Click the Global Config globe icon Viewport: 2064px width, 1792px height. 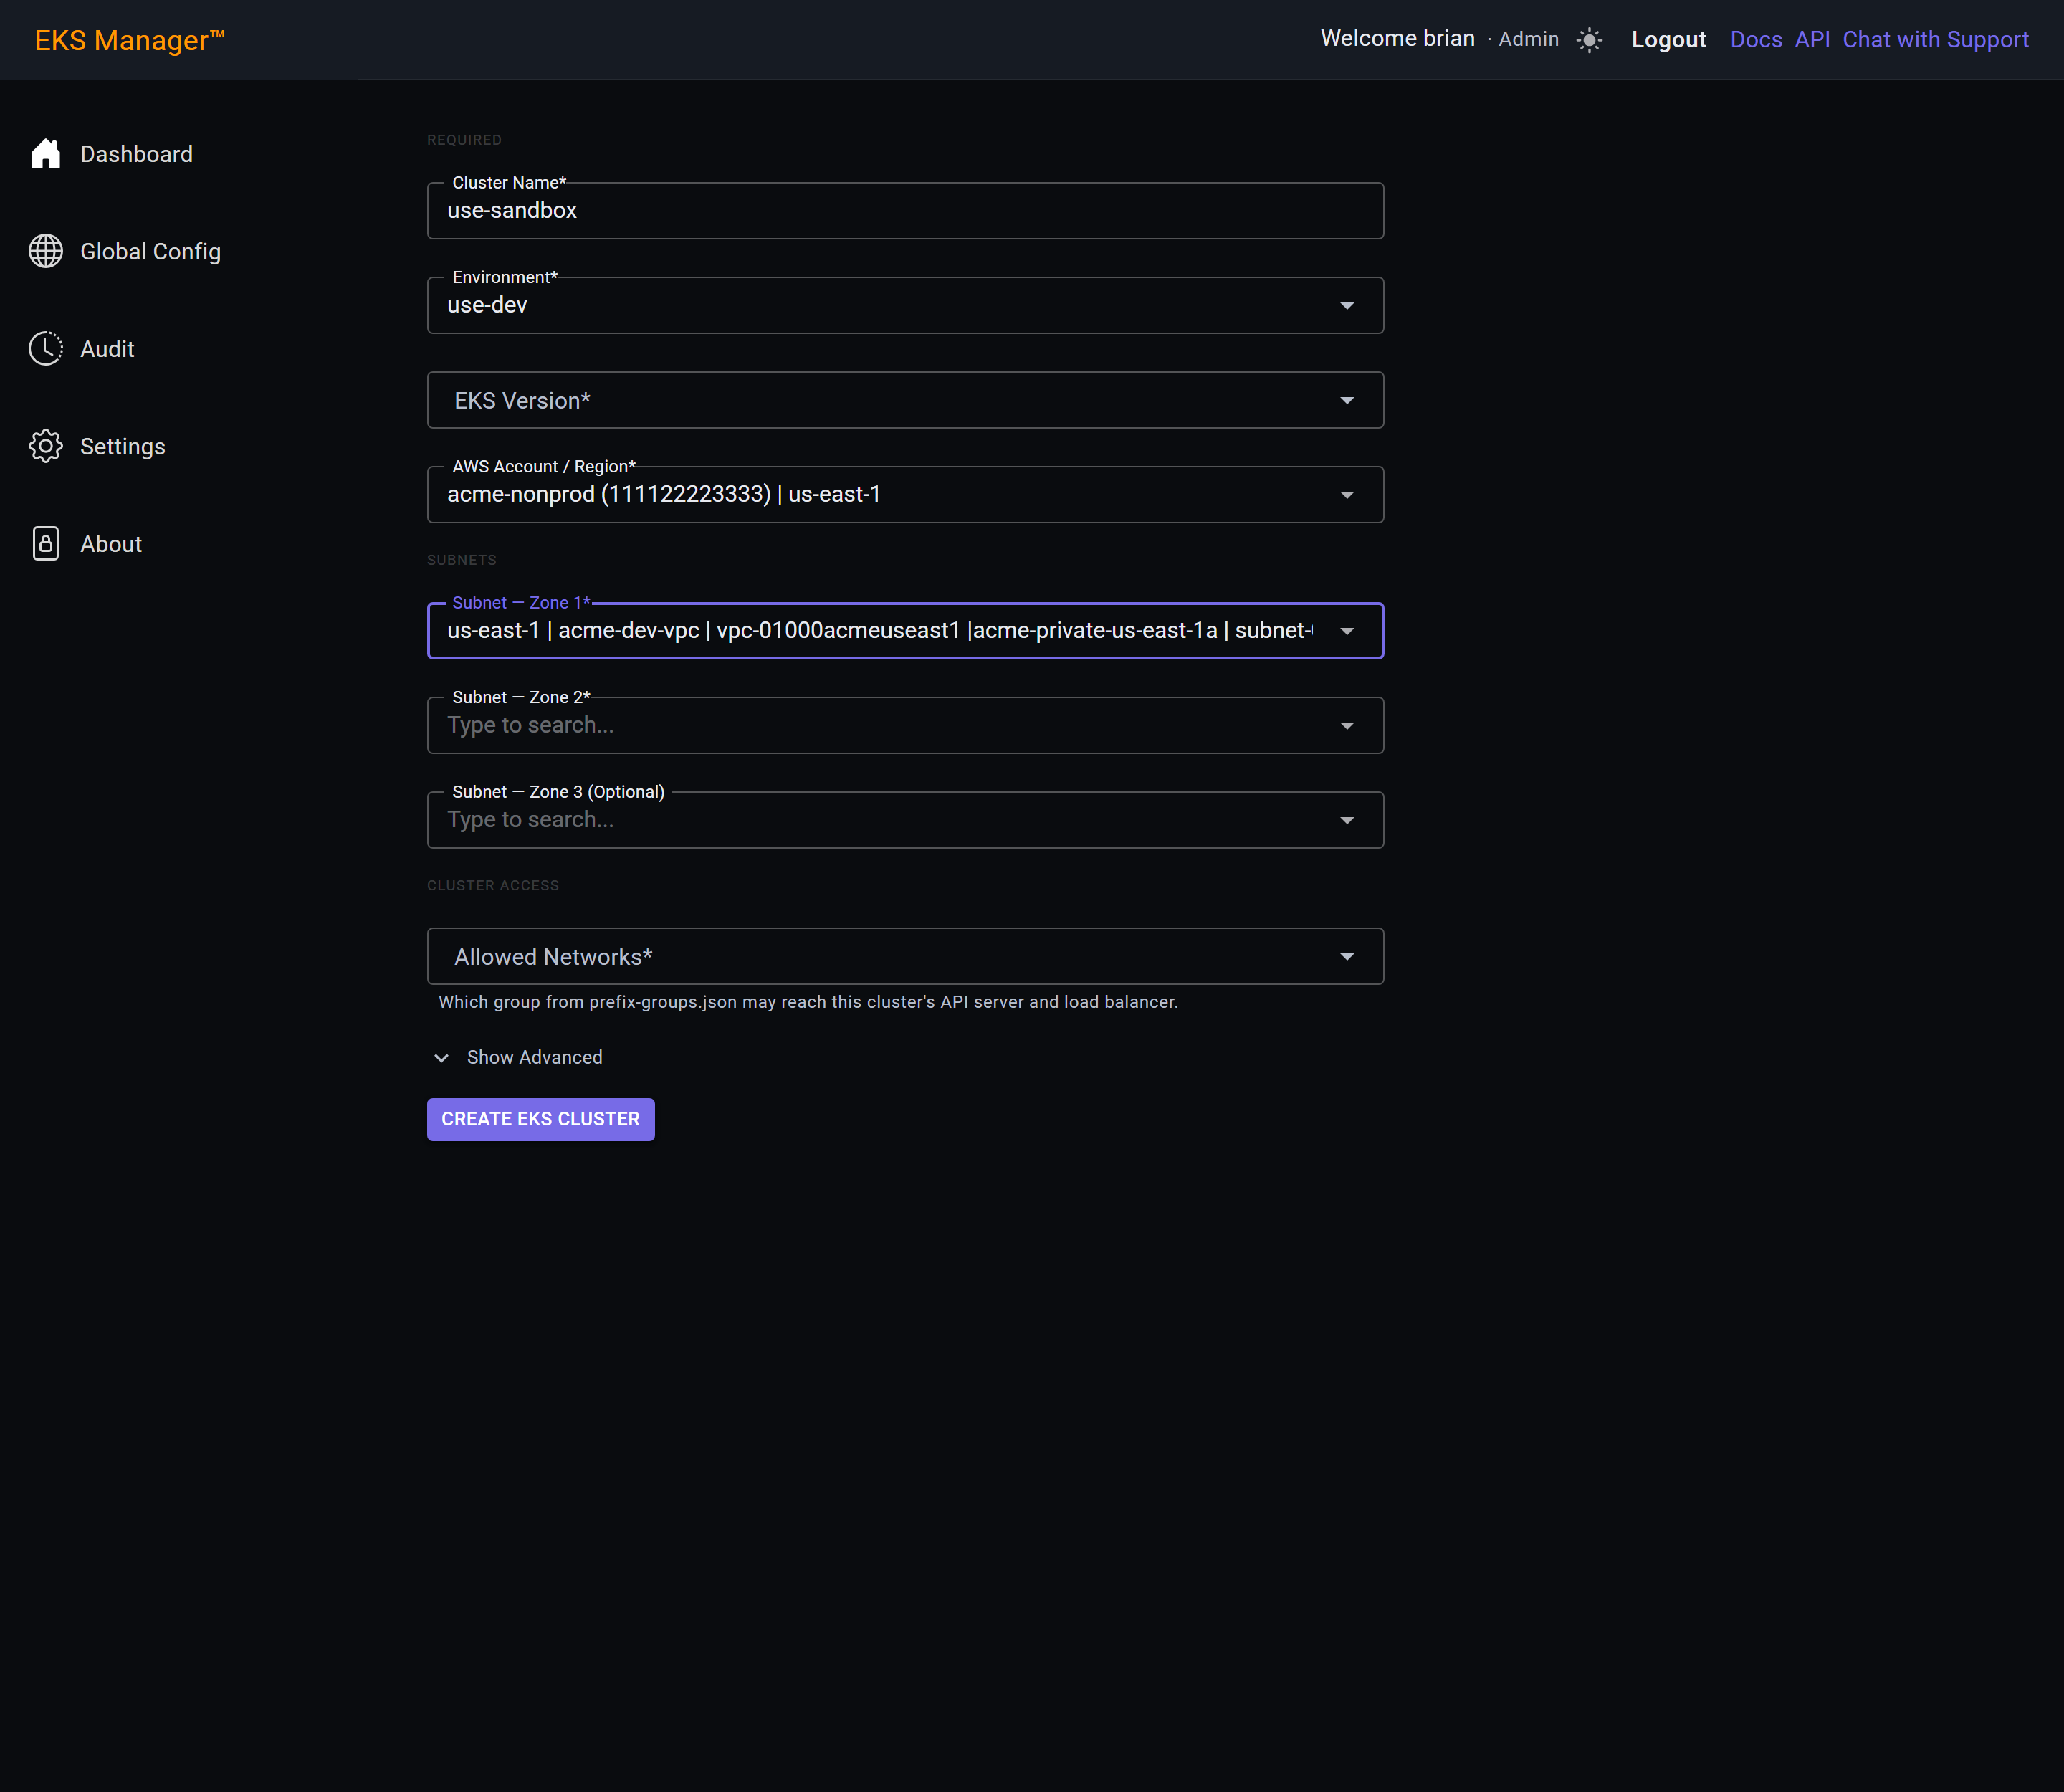click(46, 251)
